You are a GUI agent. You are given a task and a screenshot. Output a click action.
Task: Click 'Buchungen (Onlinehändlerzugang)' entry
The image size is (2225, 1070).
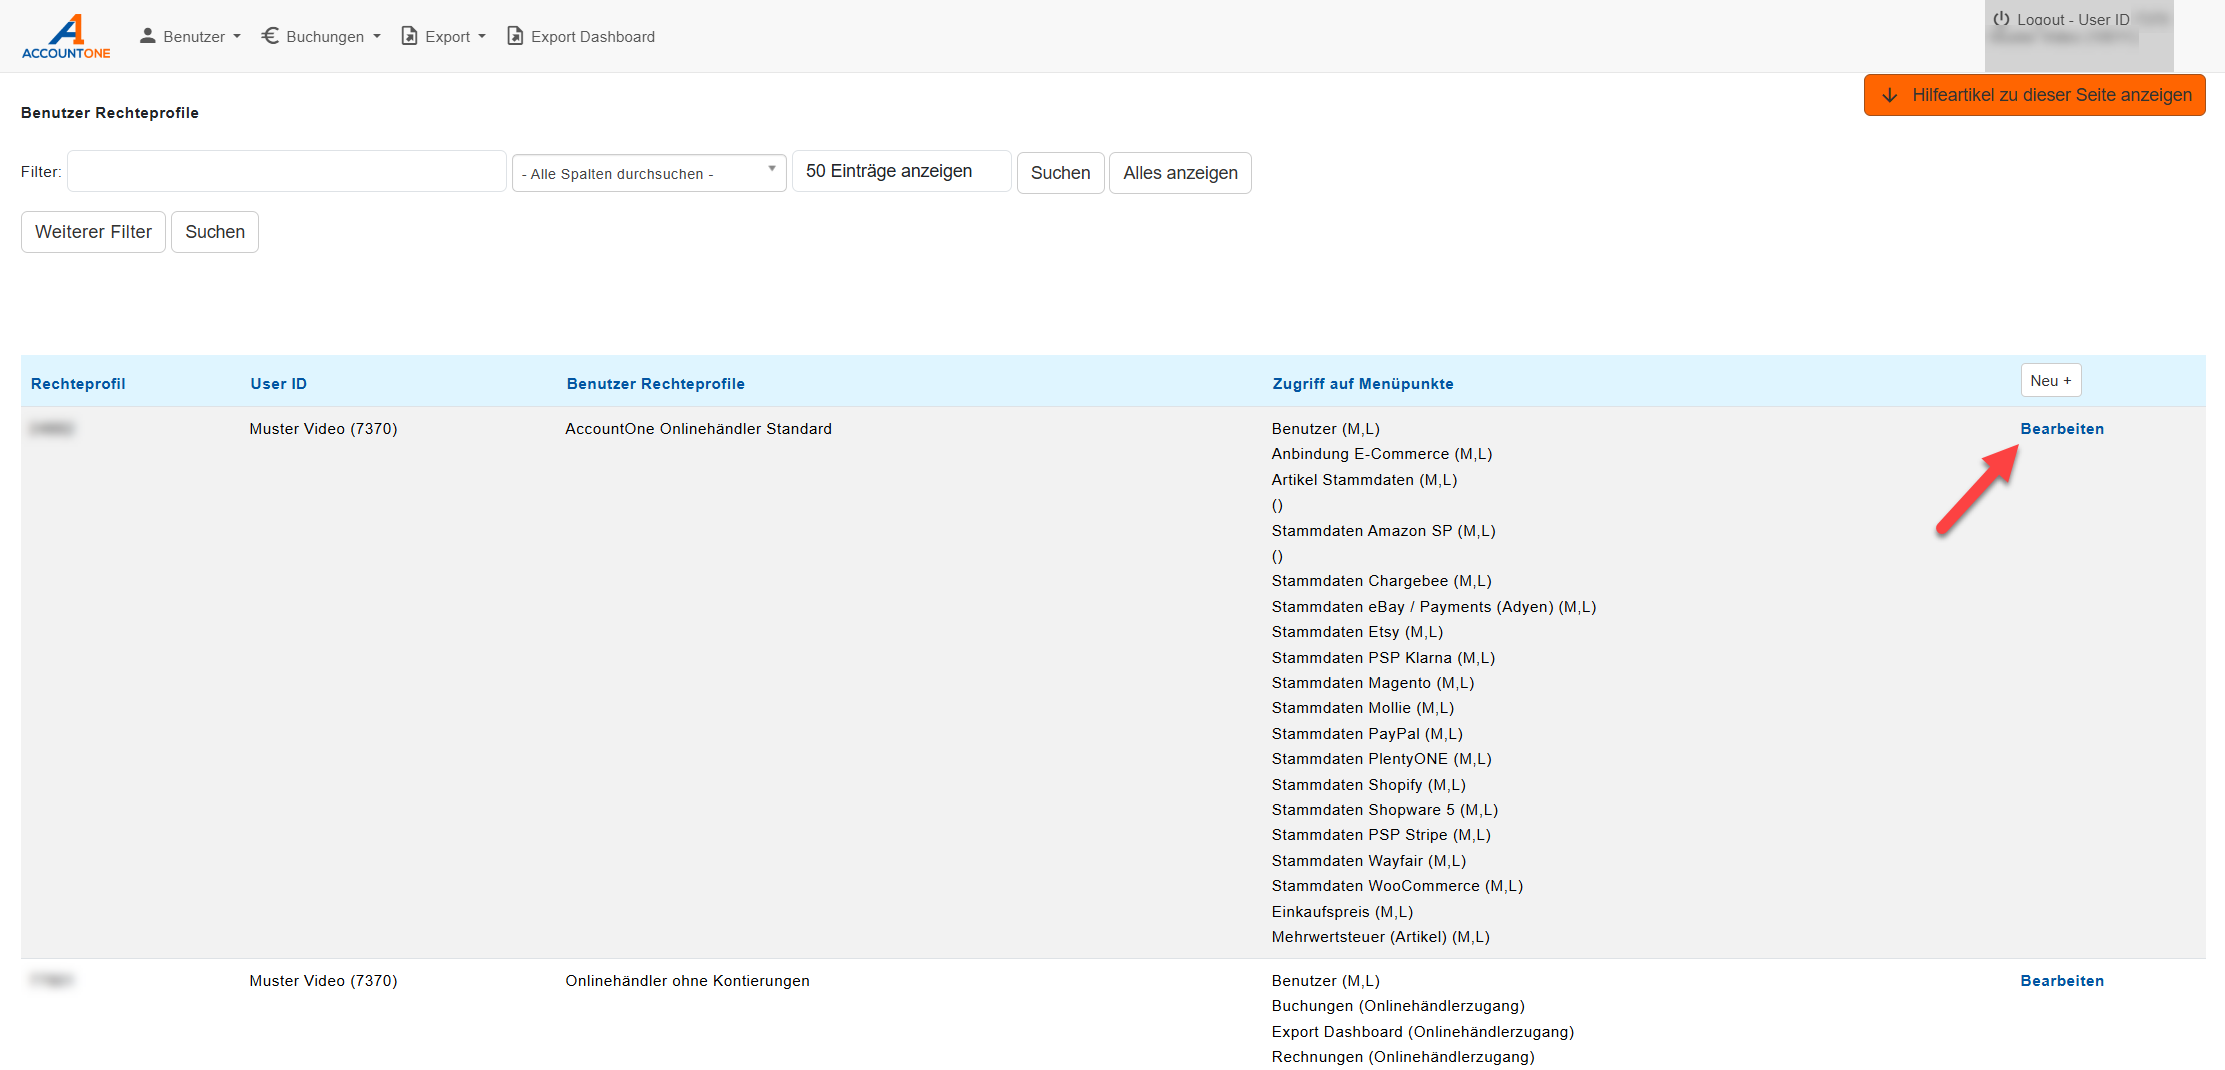1398,1006
